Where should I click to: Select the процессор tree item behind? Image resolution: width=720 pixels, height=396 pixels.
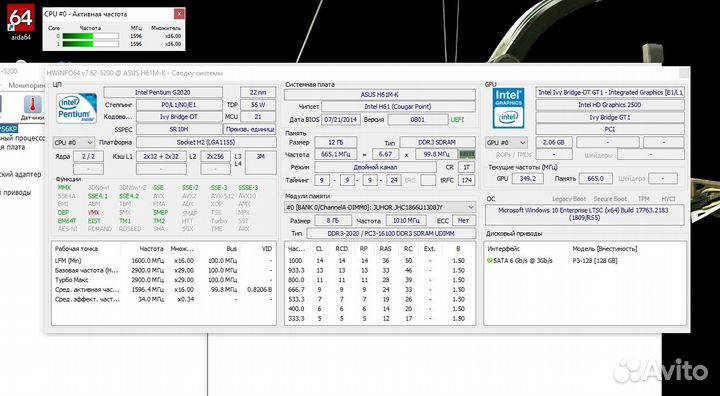[22, 138]
